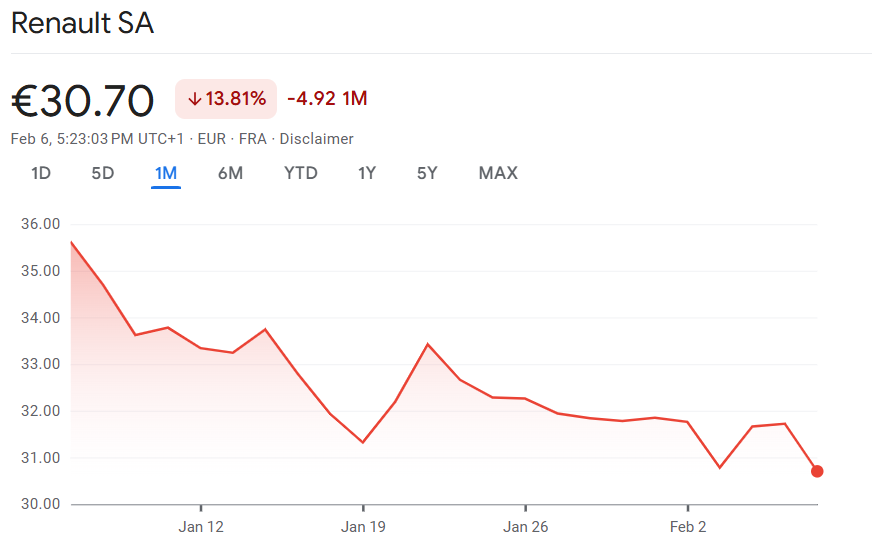This screenshot has height=549, width=872.
Task: Click the Jan 19 axis label
Action: 363,527
